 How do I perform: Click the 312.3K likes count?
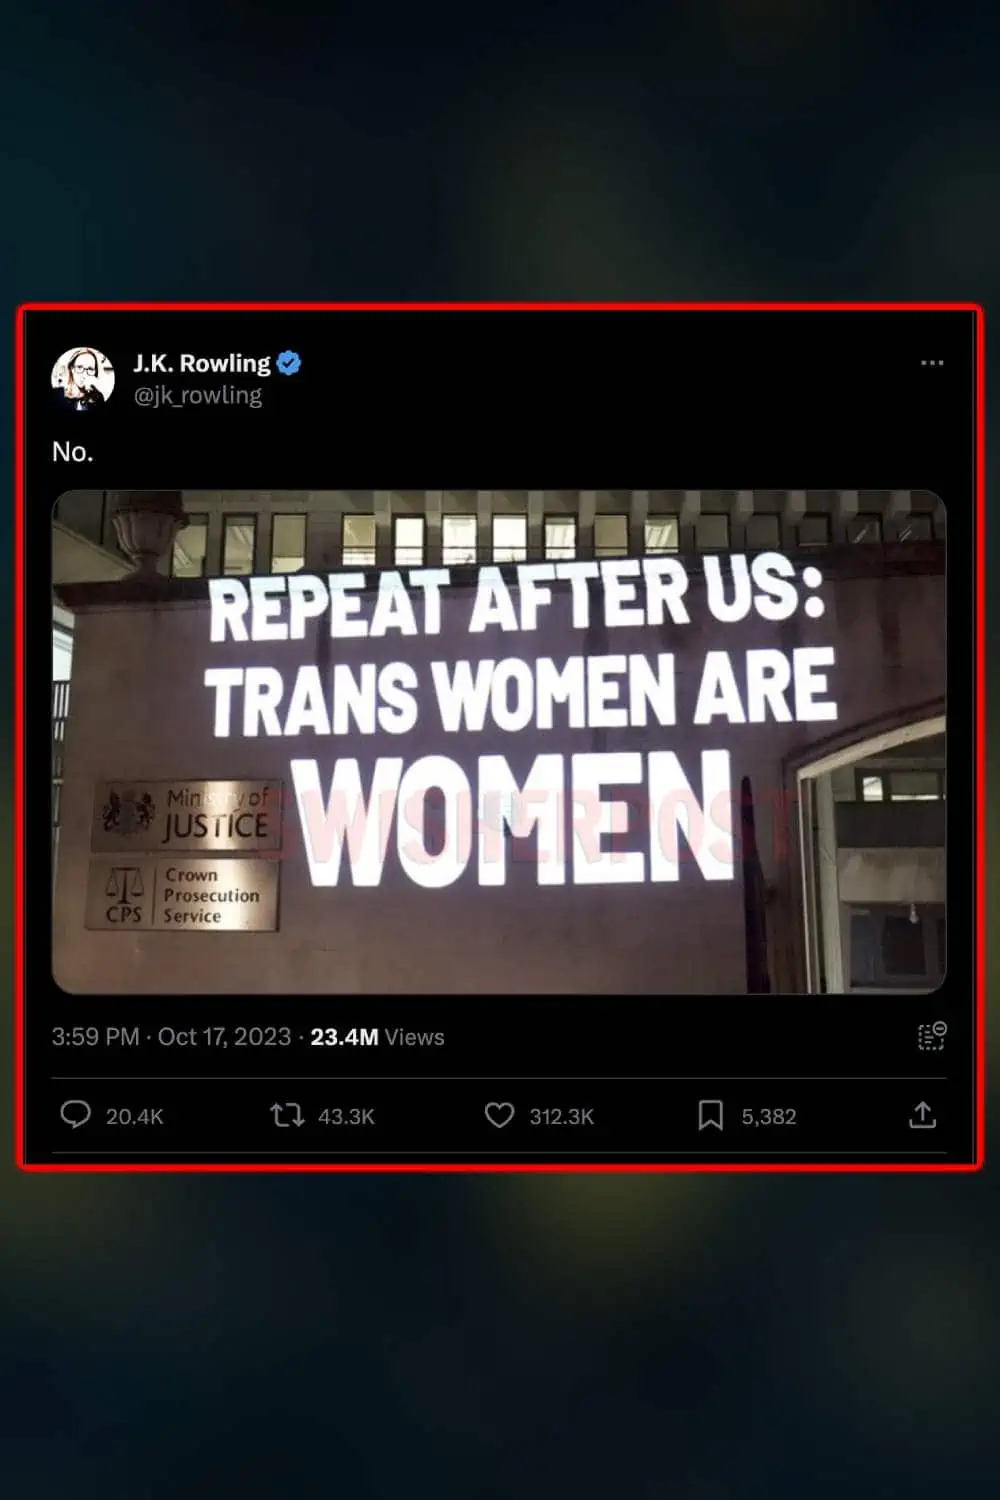[561, 1116]
